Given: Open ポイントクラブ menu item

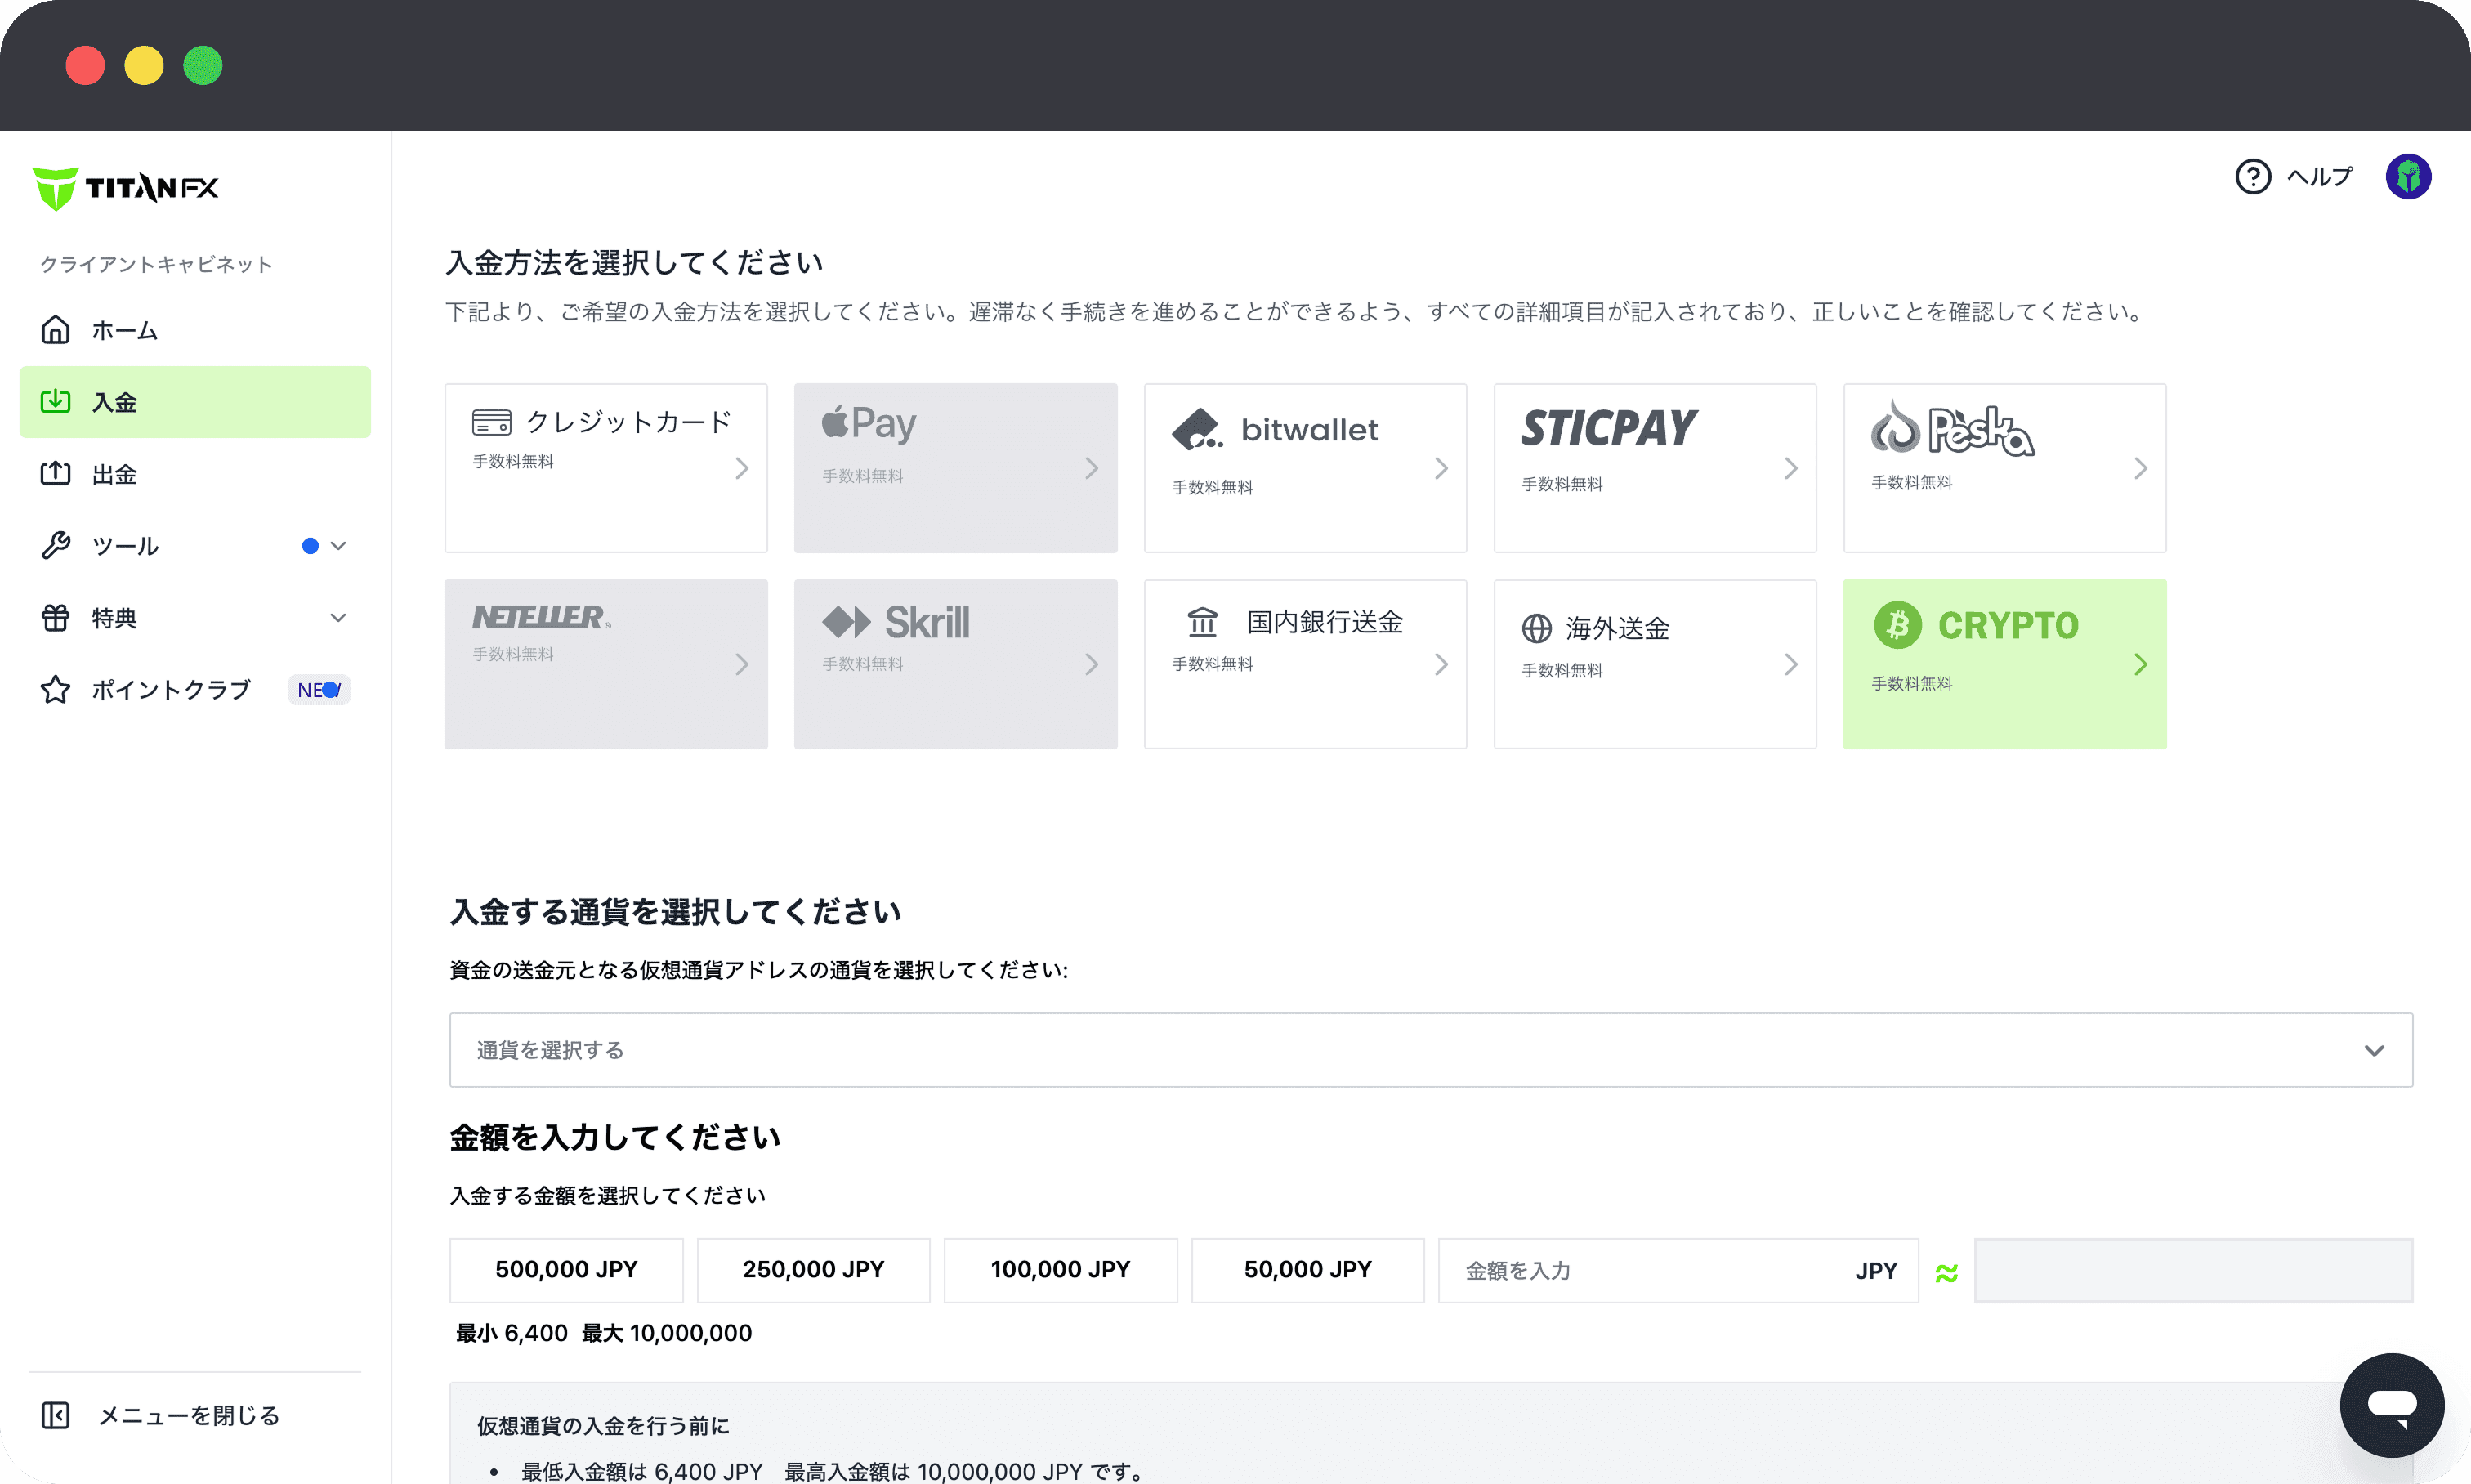Looking at the screenshot, I should [171, 690].
